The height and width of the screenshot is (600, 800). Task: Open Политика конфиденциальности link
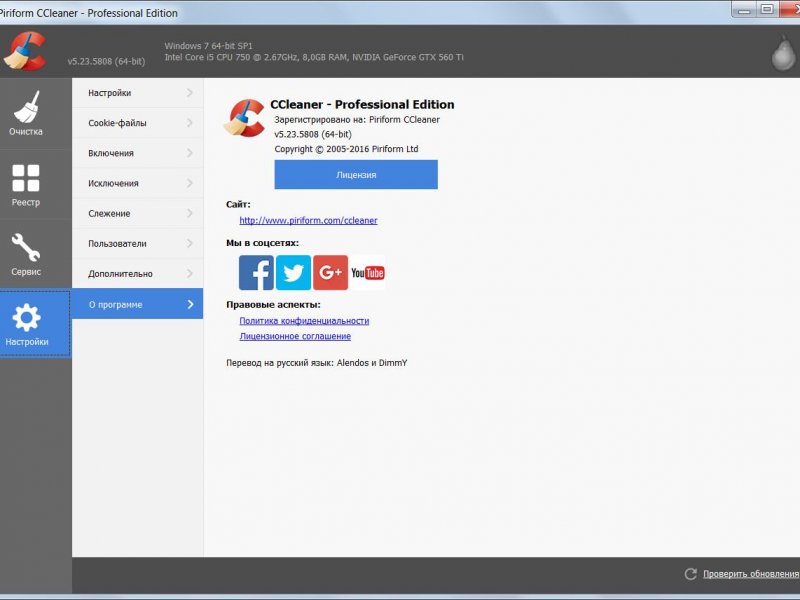click(x=304, y=320)
